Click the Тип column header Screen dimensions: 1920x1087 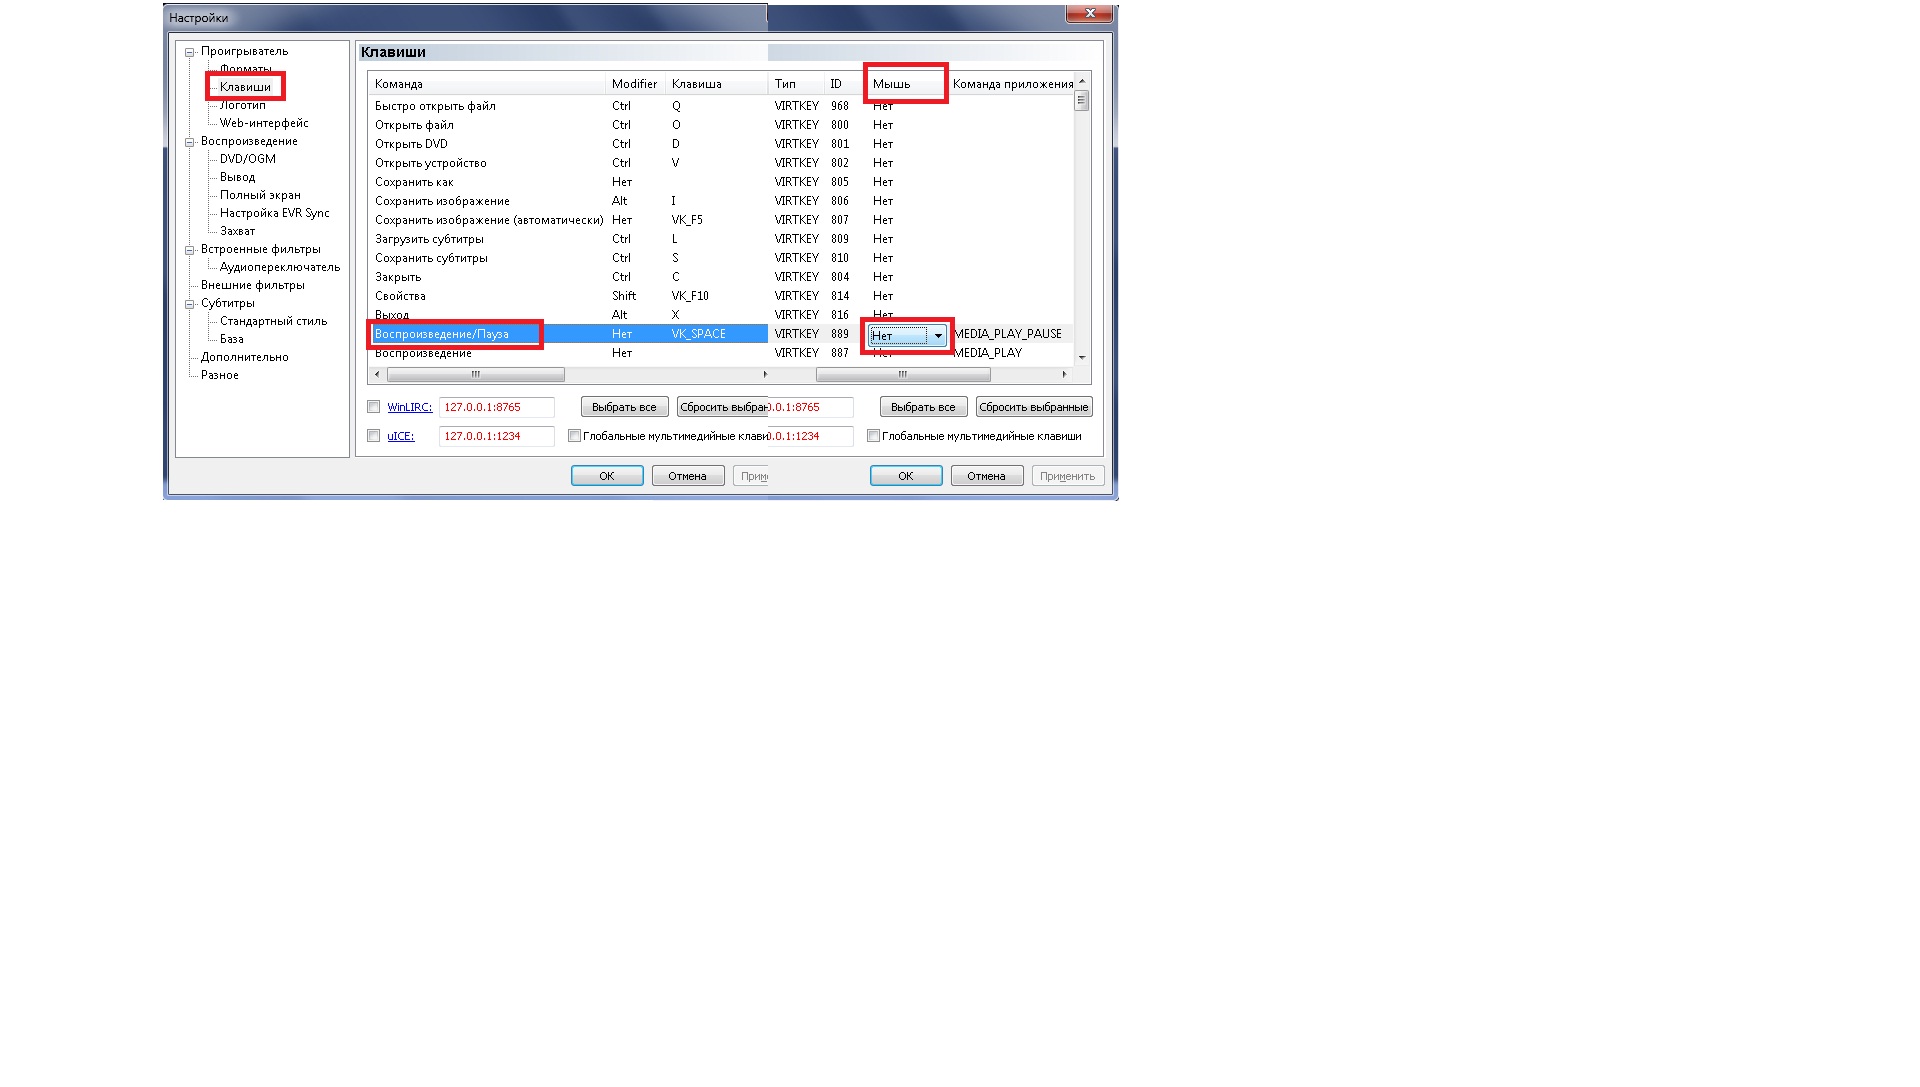(x=796, y=84)
